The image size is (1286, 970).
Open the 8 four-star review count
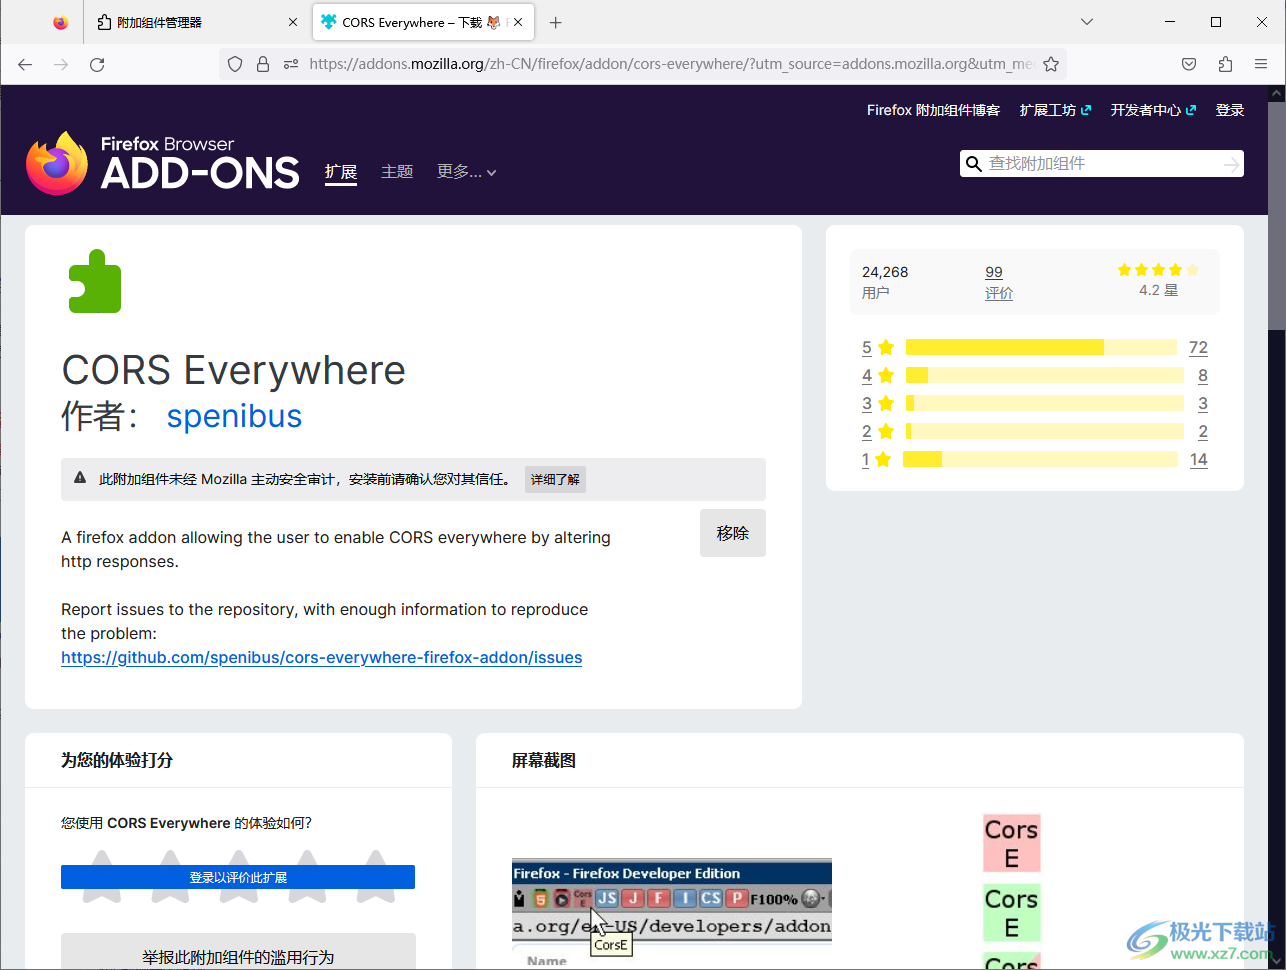[1202, 376]
